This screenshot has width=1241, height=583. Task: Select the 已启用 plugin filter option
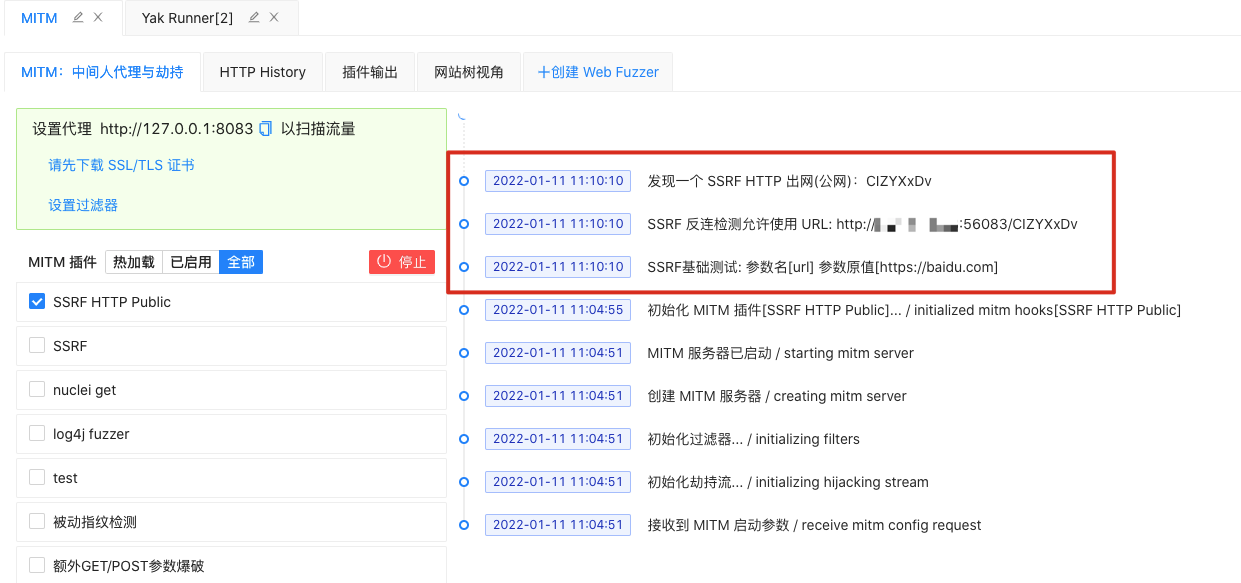click(191, 262)
